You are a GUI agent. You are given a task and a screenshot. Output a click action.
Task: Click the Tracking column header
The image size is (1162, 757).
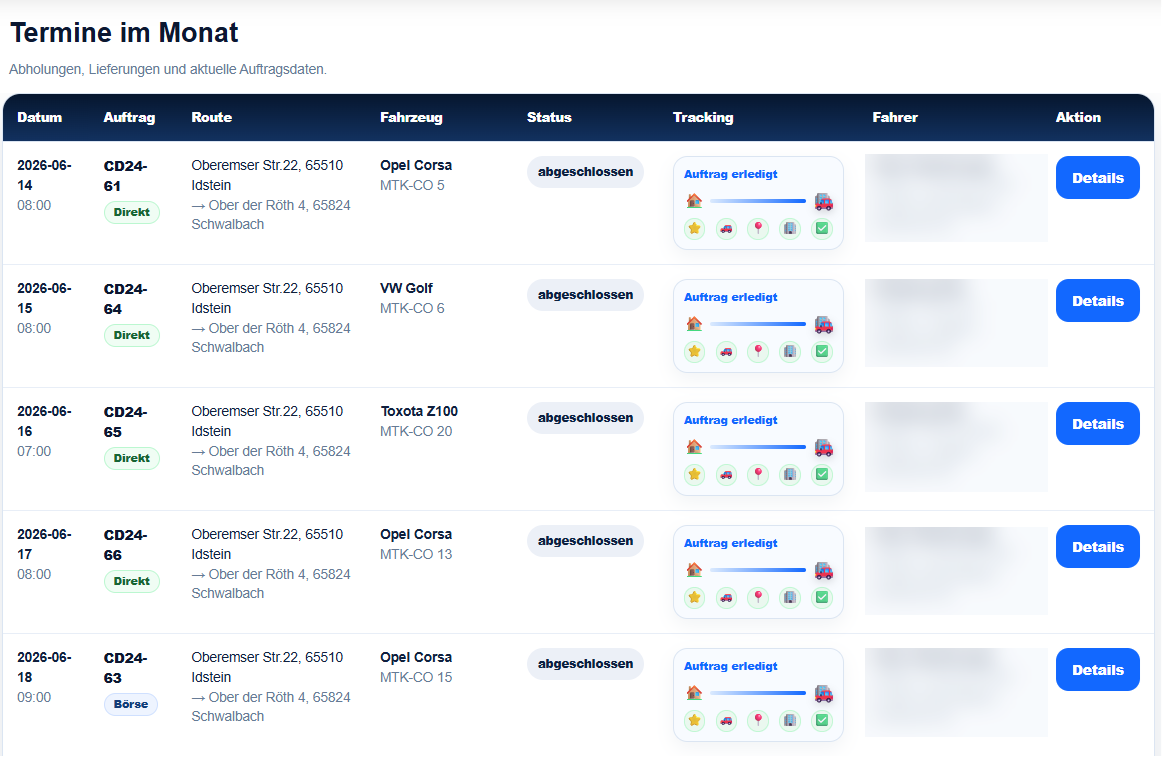point(703,117)
